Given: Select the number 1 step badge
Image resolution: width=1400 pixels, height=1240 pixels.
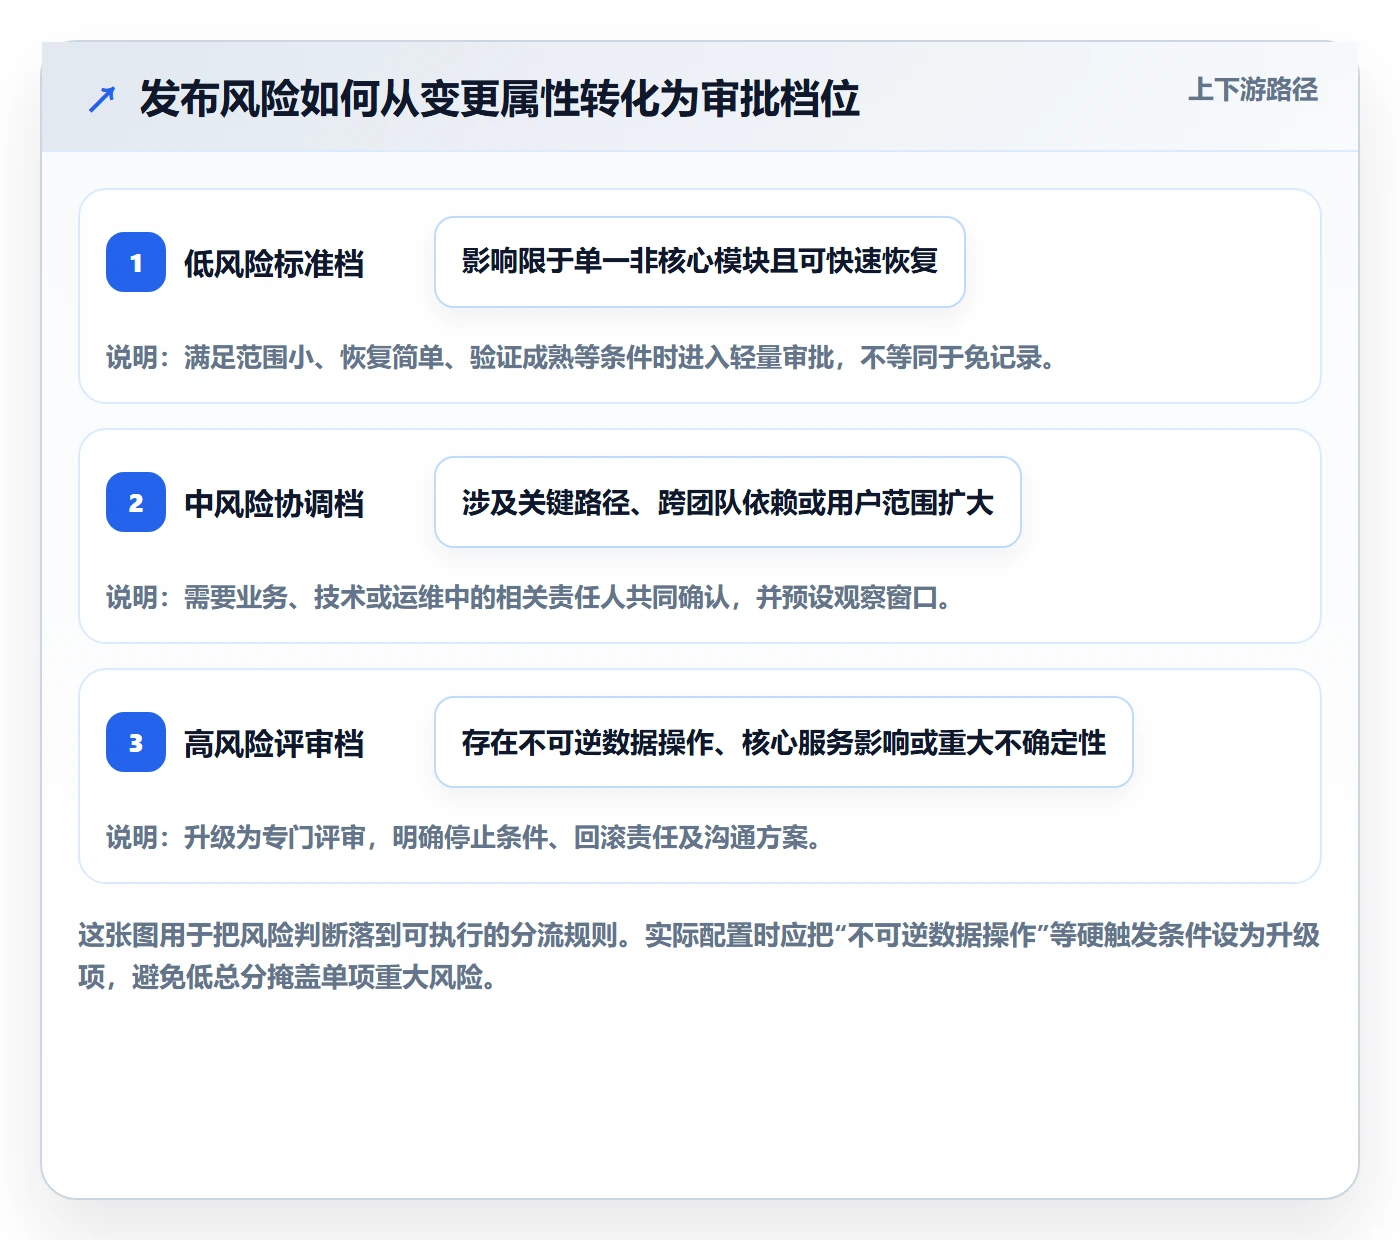Looking at the screenshot, I should (136, 262).
